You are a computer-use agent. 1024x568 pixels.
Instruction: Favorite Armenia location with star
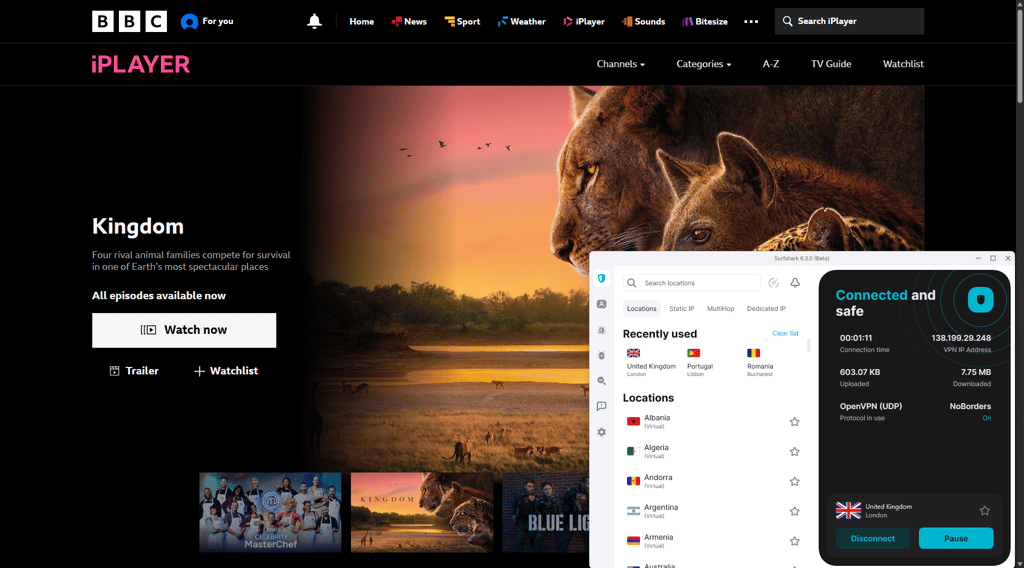tap(794, 541)
